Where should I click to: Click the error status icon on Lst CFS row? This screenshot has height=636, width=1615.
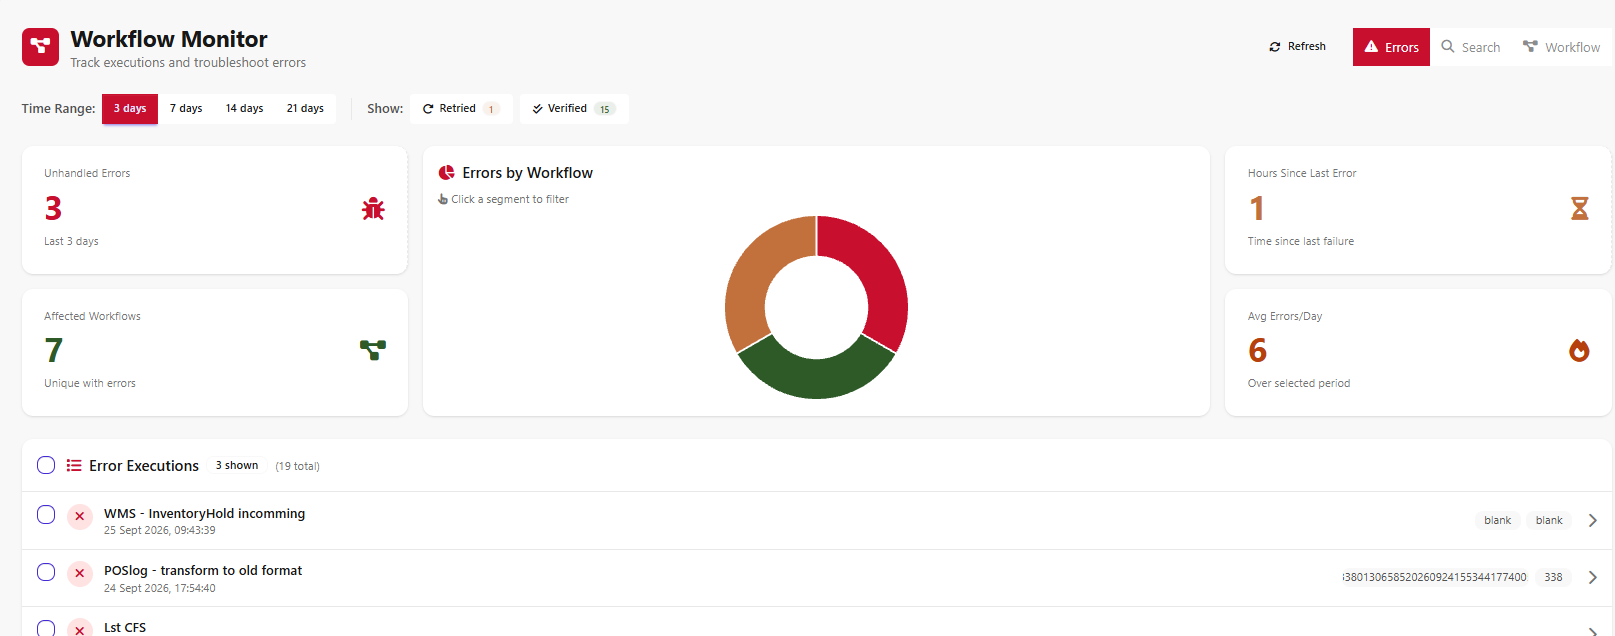point(80,628)
